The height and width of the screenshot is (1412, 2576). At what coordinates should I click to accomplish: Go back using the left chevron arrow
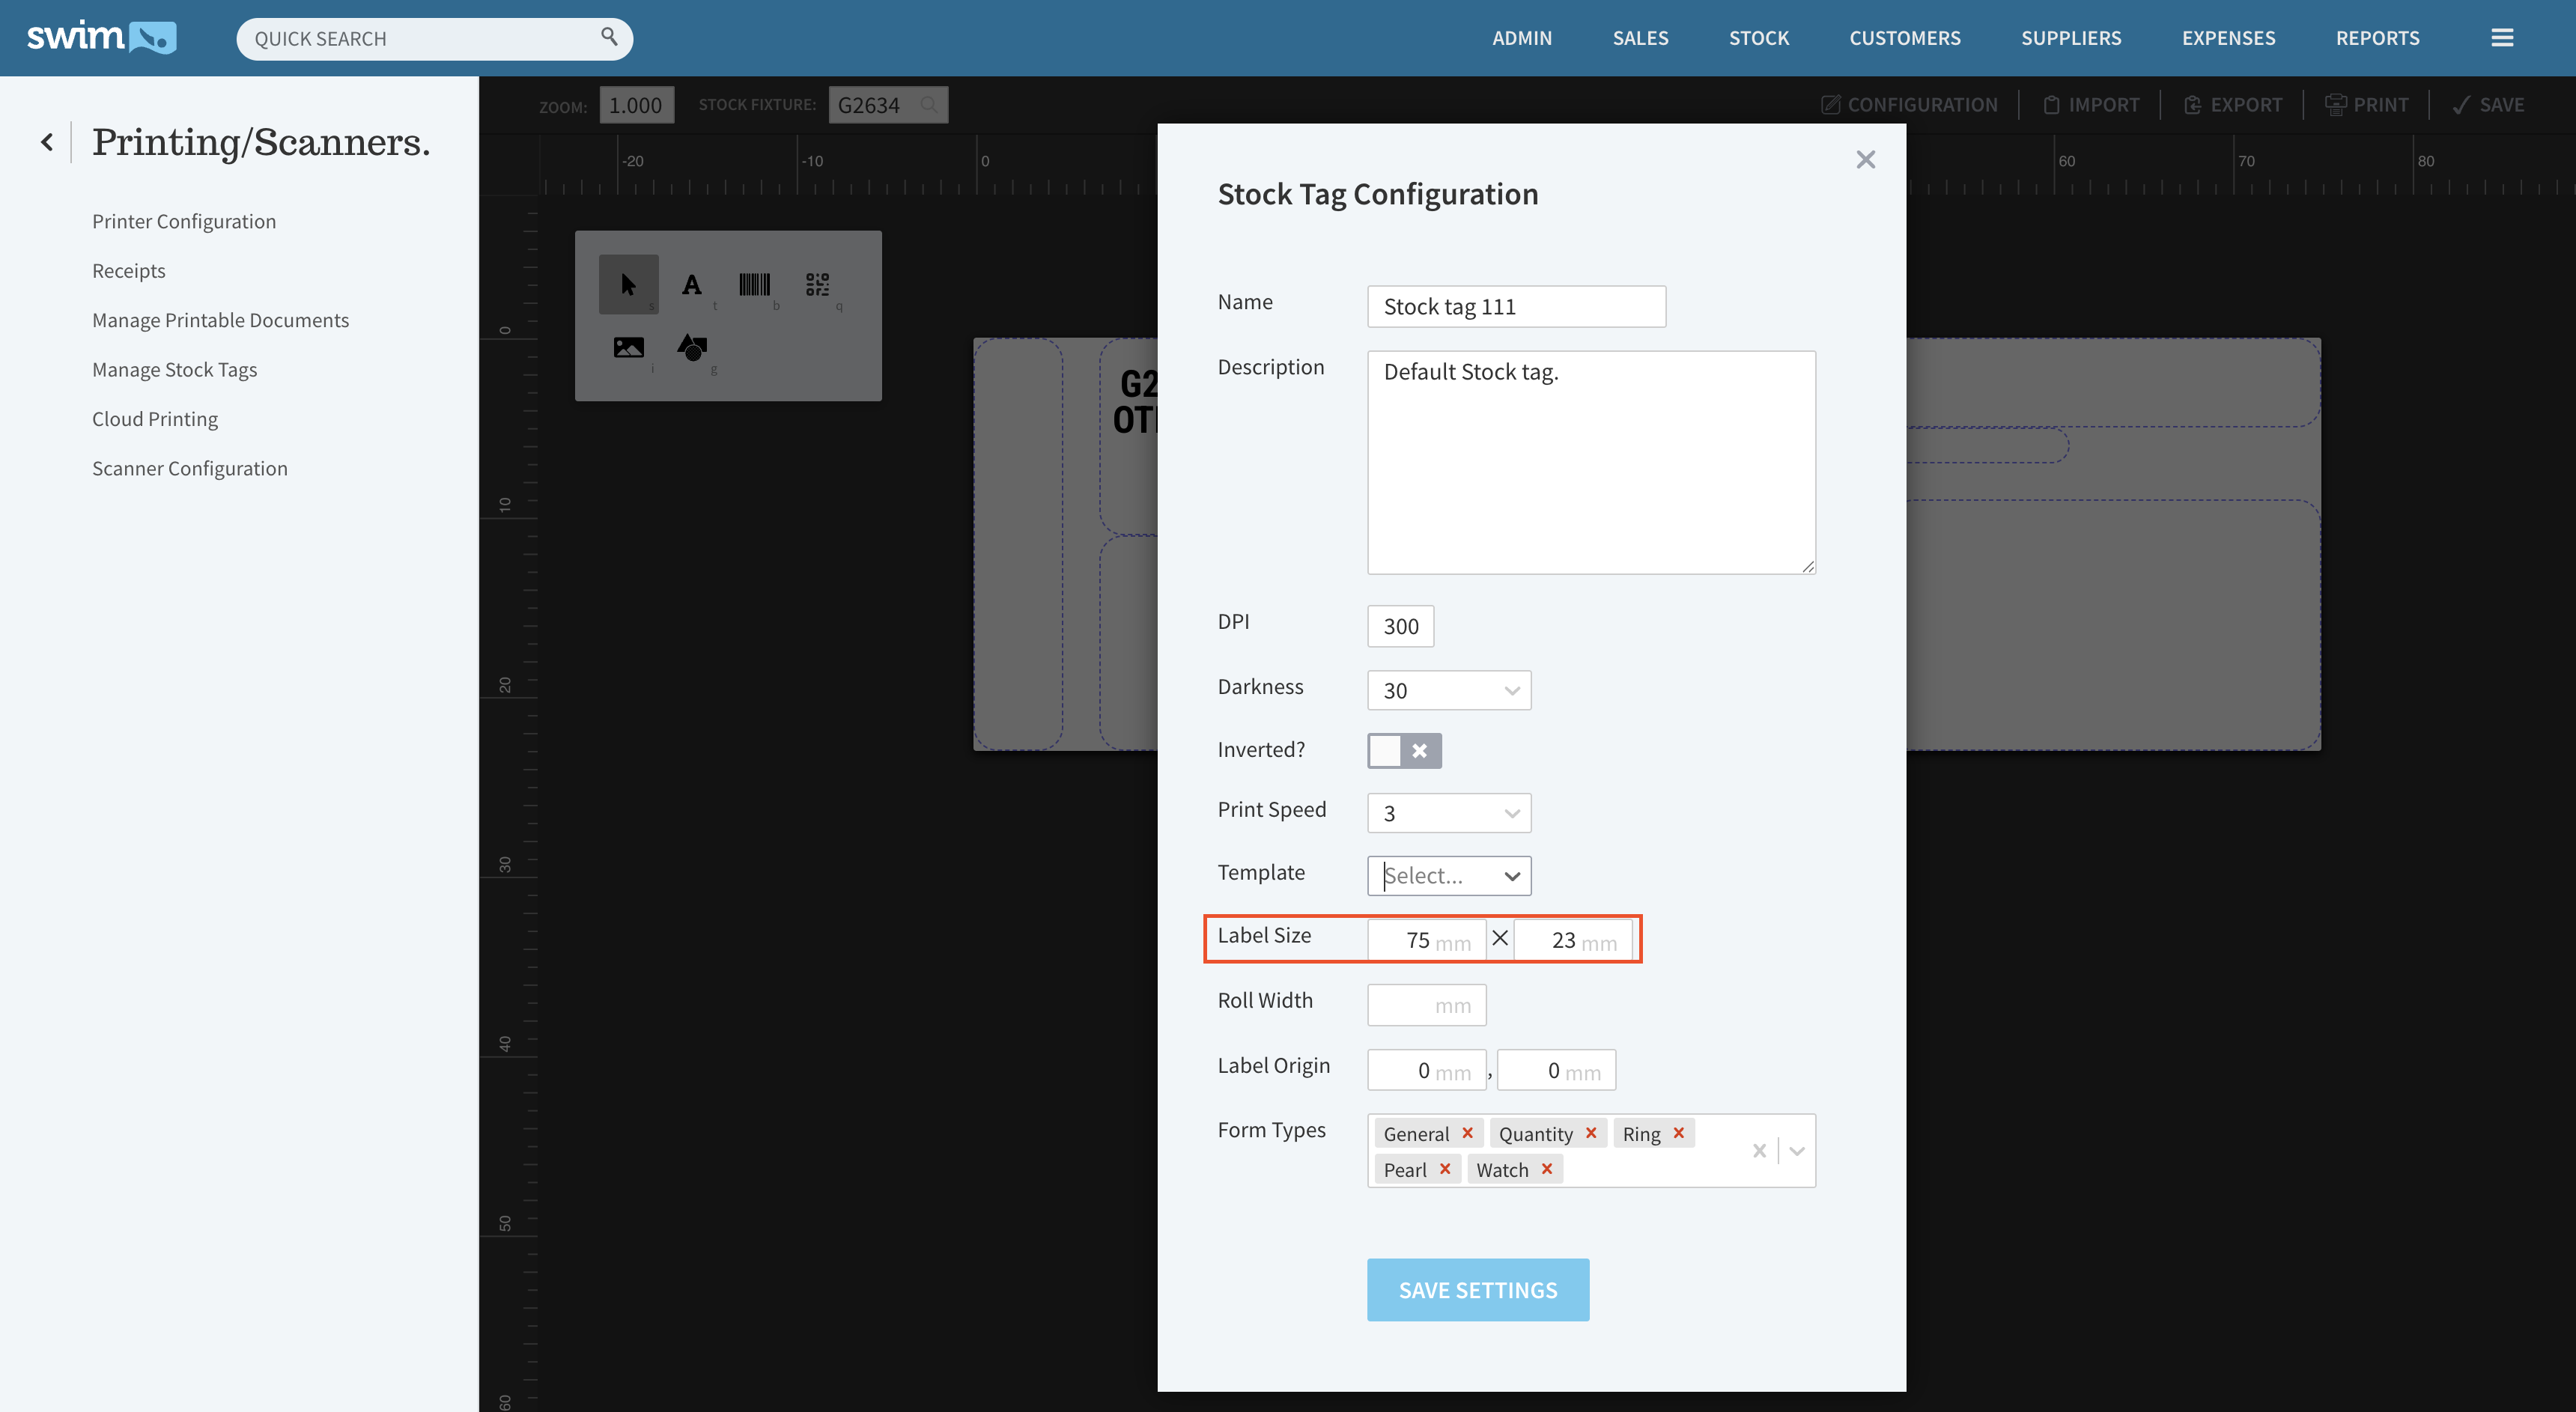47,142
